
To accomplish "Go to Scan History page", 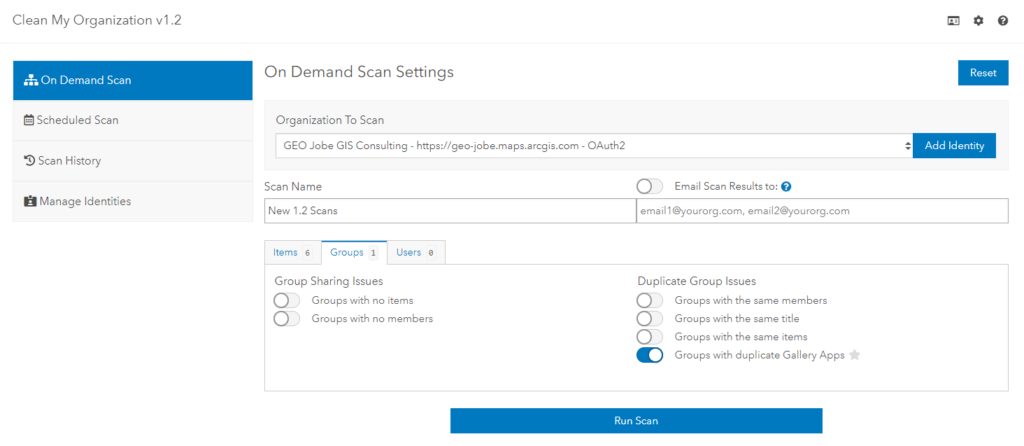I will pyautogui.click(x=132, y=161).
